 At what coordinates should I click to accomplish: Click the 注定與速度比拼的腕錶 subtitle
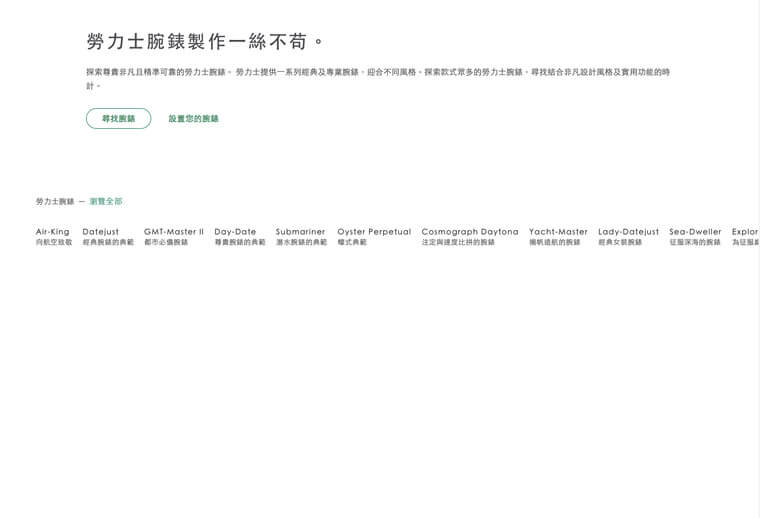[x=458, y=243]
